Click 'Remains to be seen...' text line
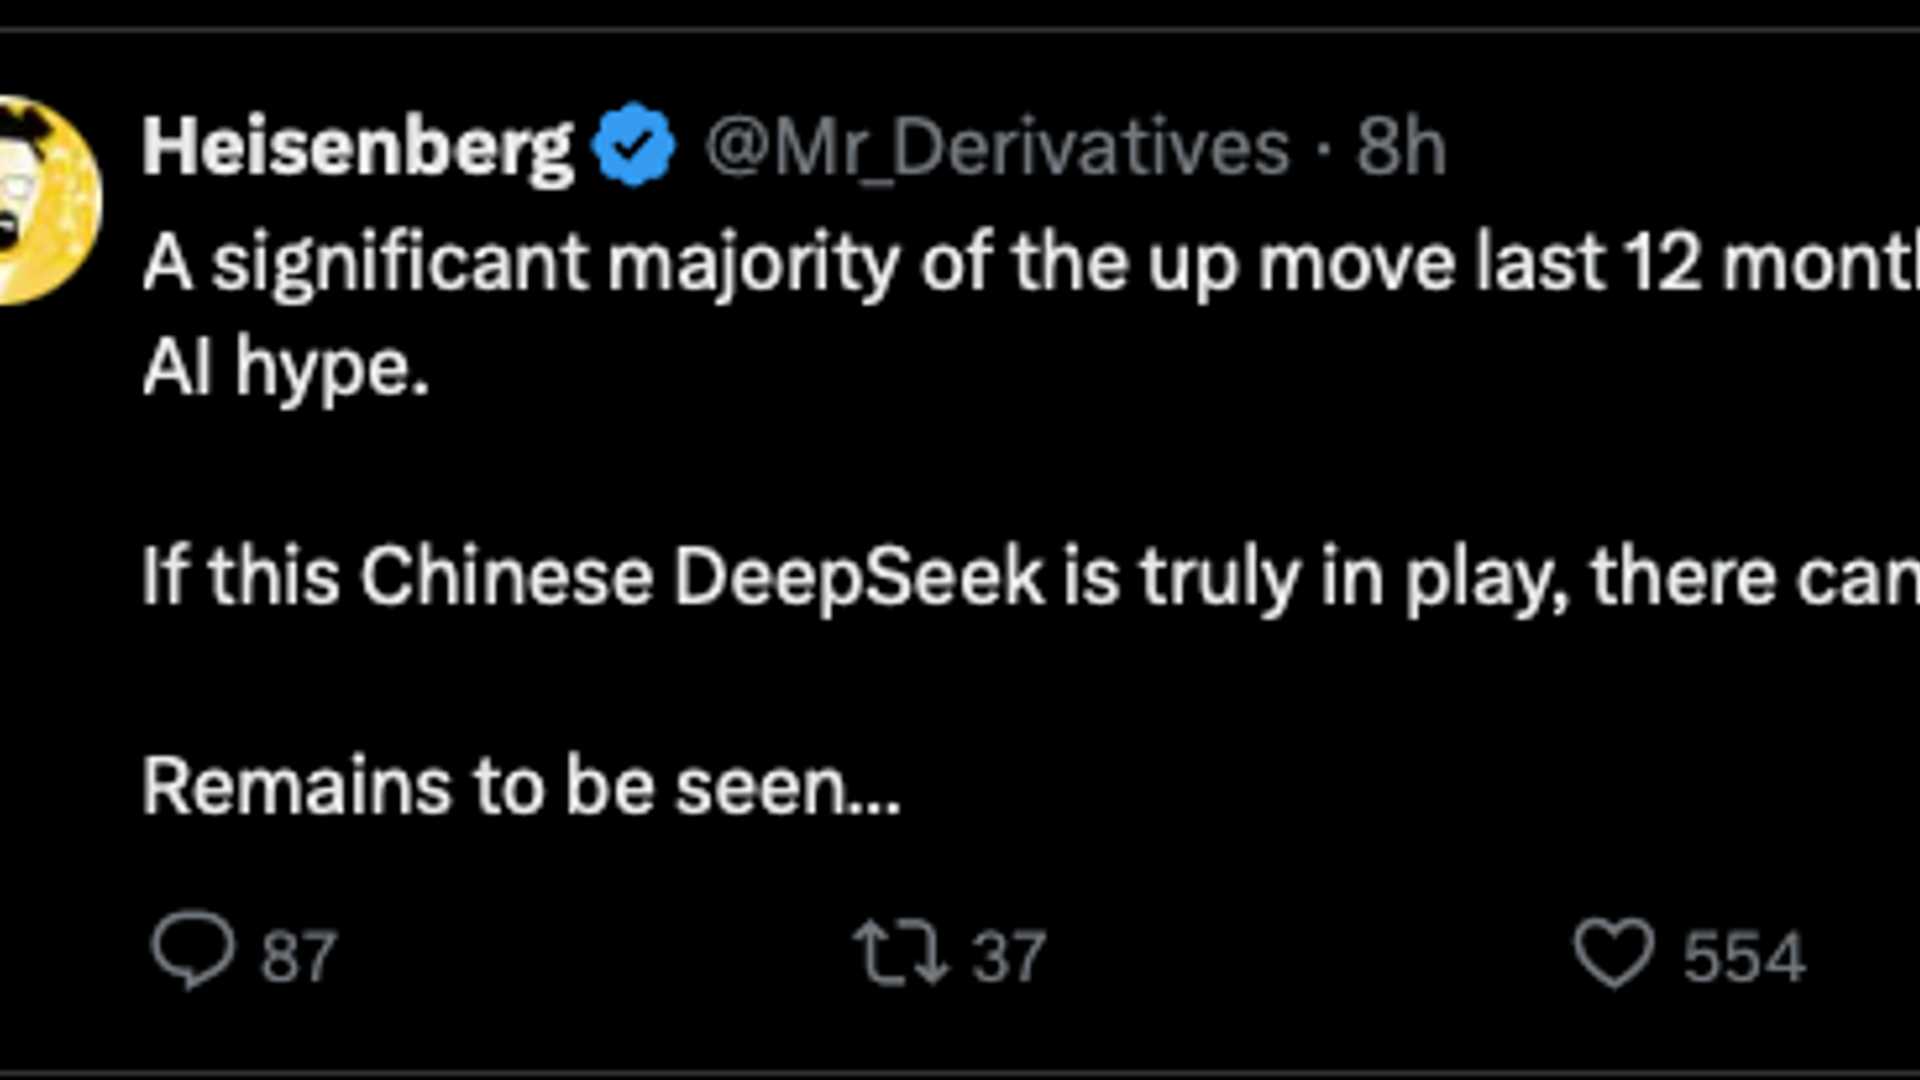The height and width of the screenshot is (1080, 1920). 520,785
